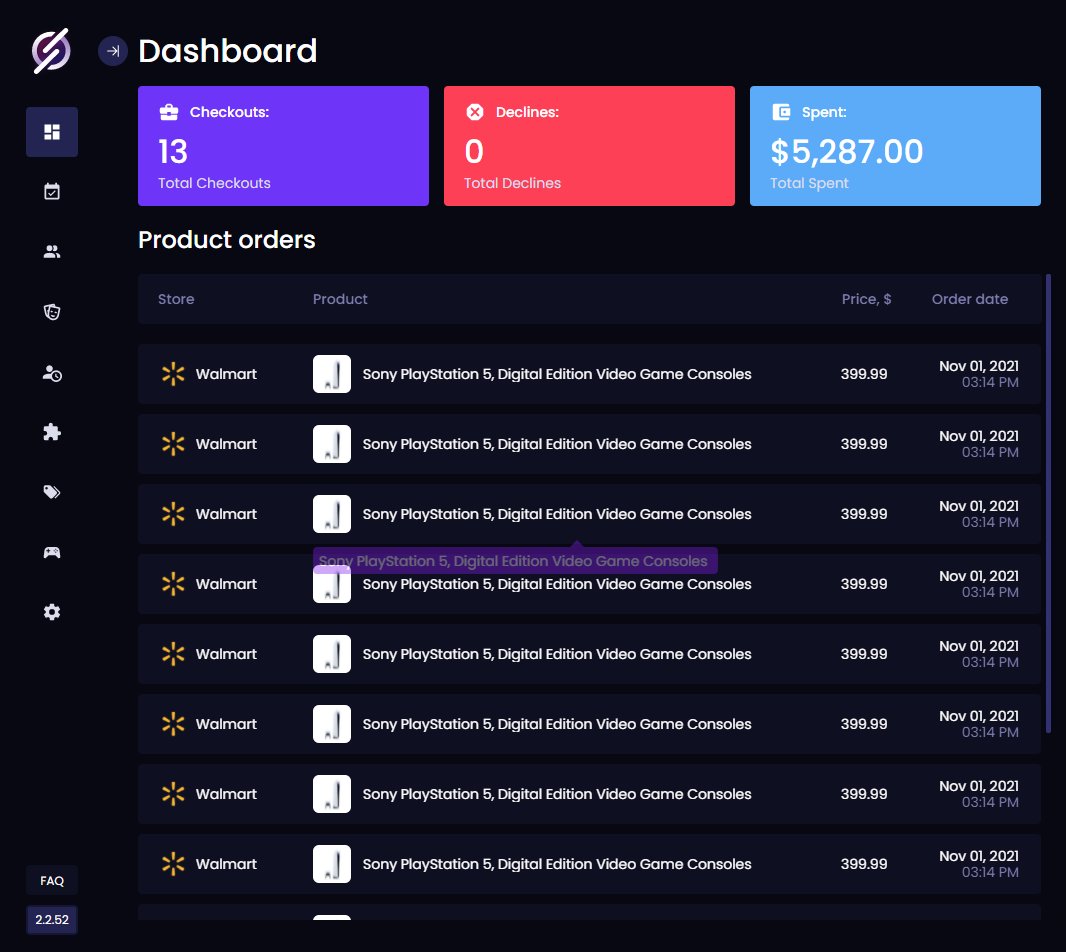The image size is (1066, 952).
Task: Expand the sidebar with the arrow button
Action: (x=113, y=51)
